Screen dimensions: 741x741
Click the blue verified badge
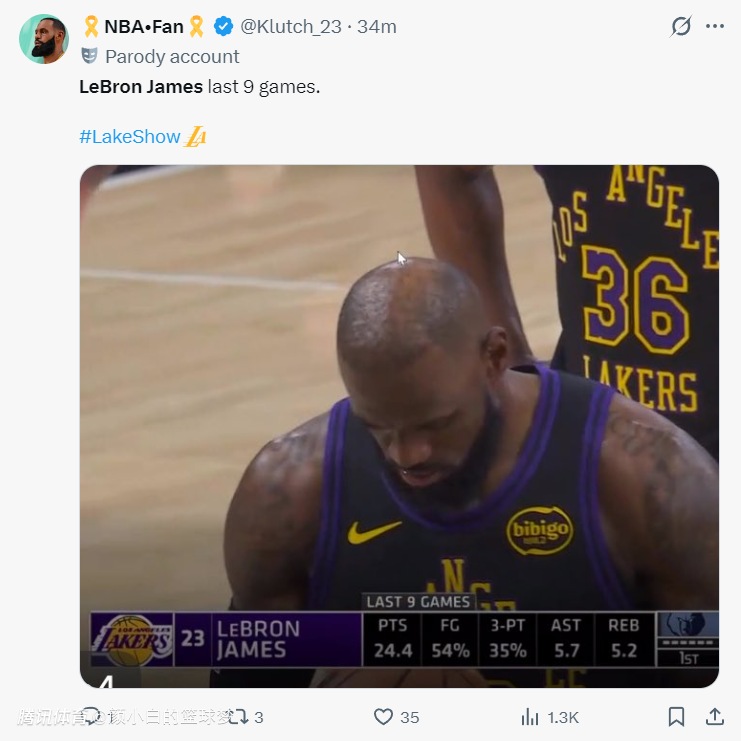(x=223, y=27)
